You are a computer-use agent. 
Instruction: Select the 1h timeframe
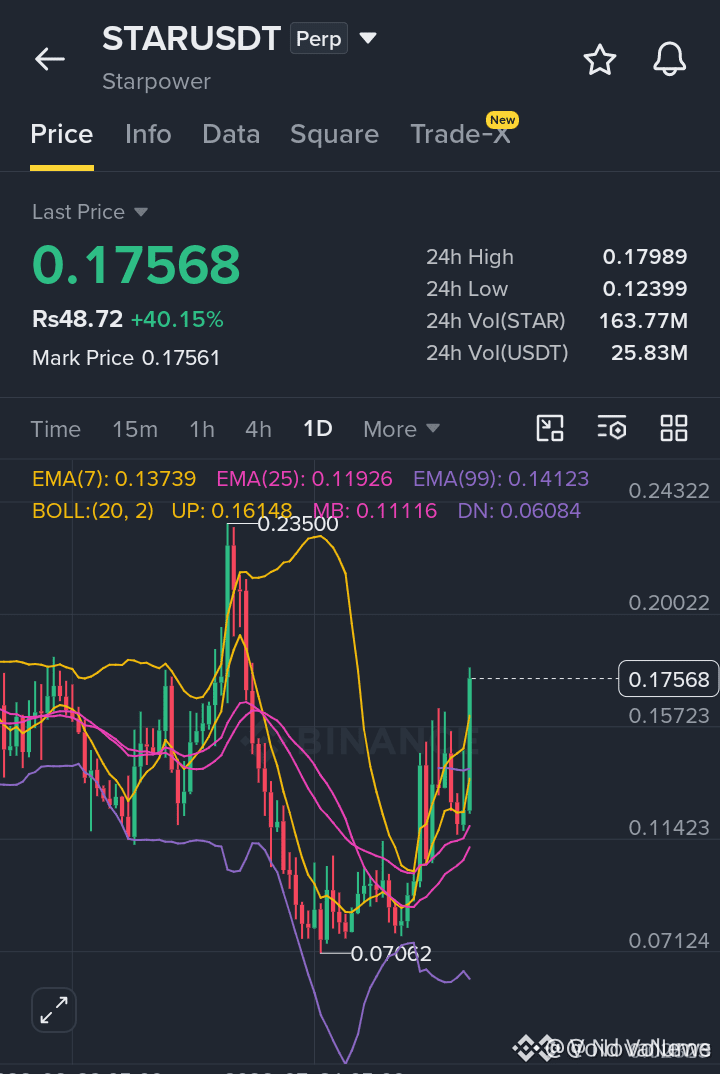(x=202, y=429)
